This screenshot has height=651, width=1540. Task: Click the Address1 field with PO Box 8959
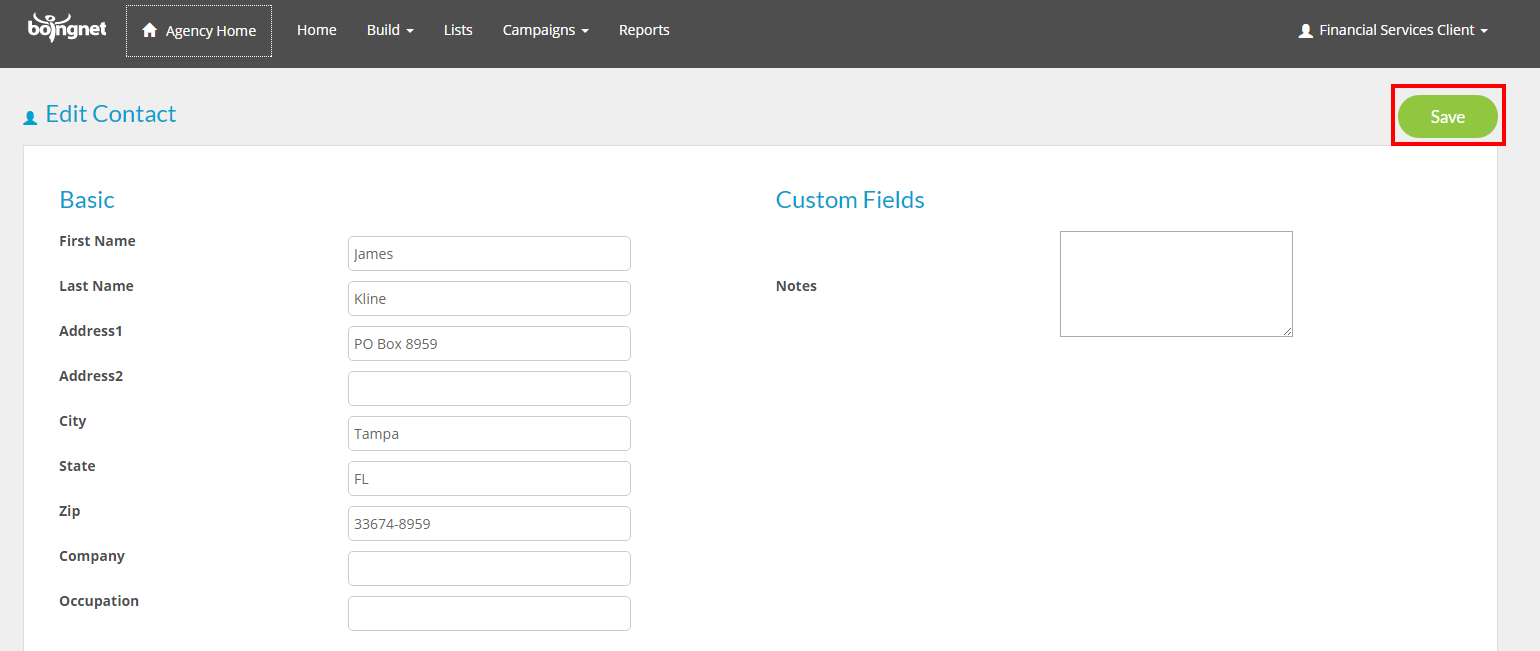pos(489,343)
